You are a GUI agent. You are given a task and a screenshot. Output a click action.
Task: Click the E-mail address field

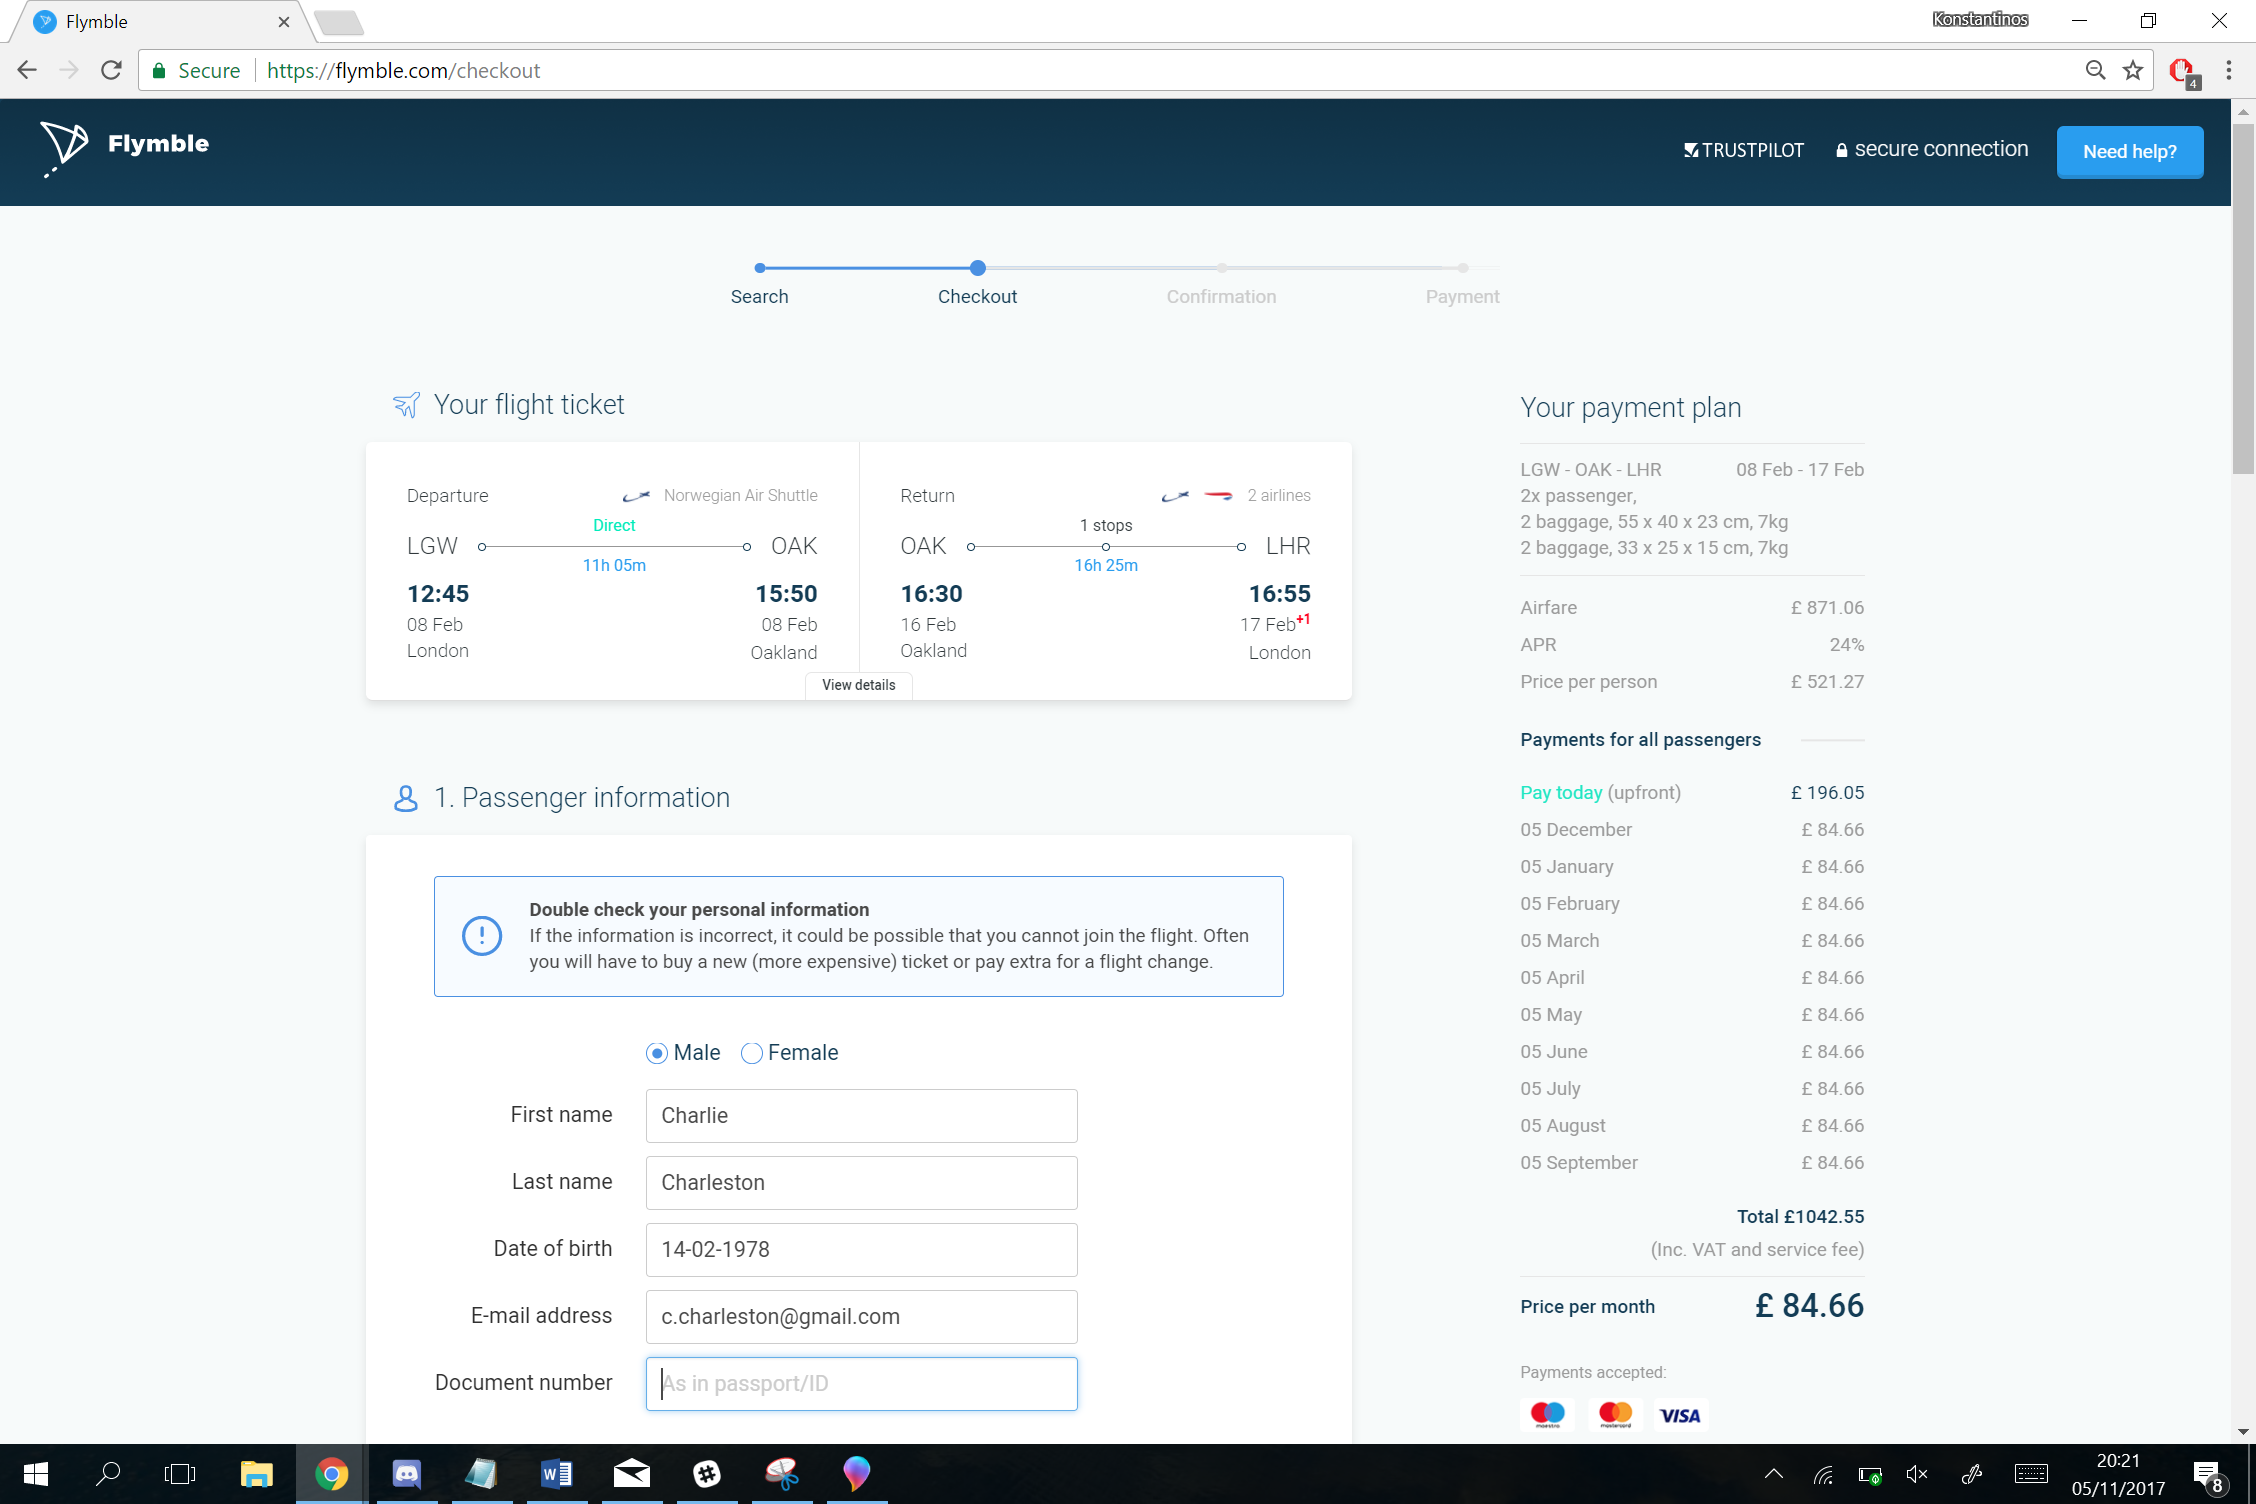pos(862,1317)
